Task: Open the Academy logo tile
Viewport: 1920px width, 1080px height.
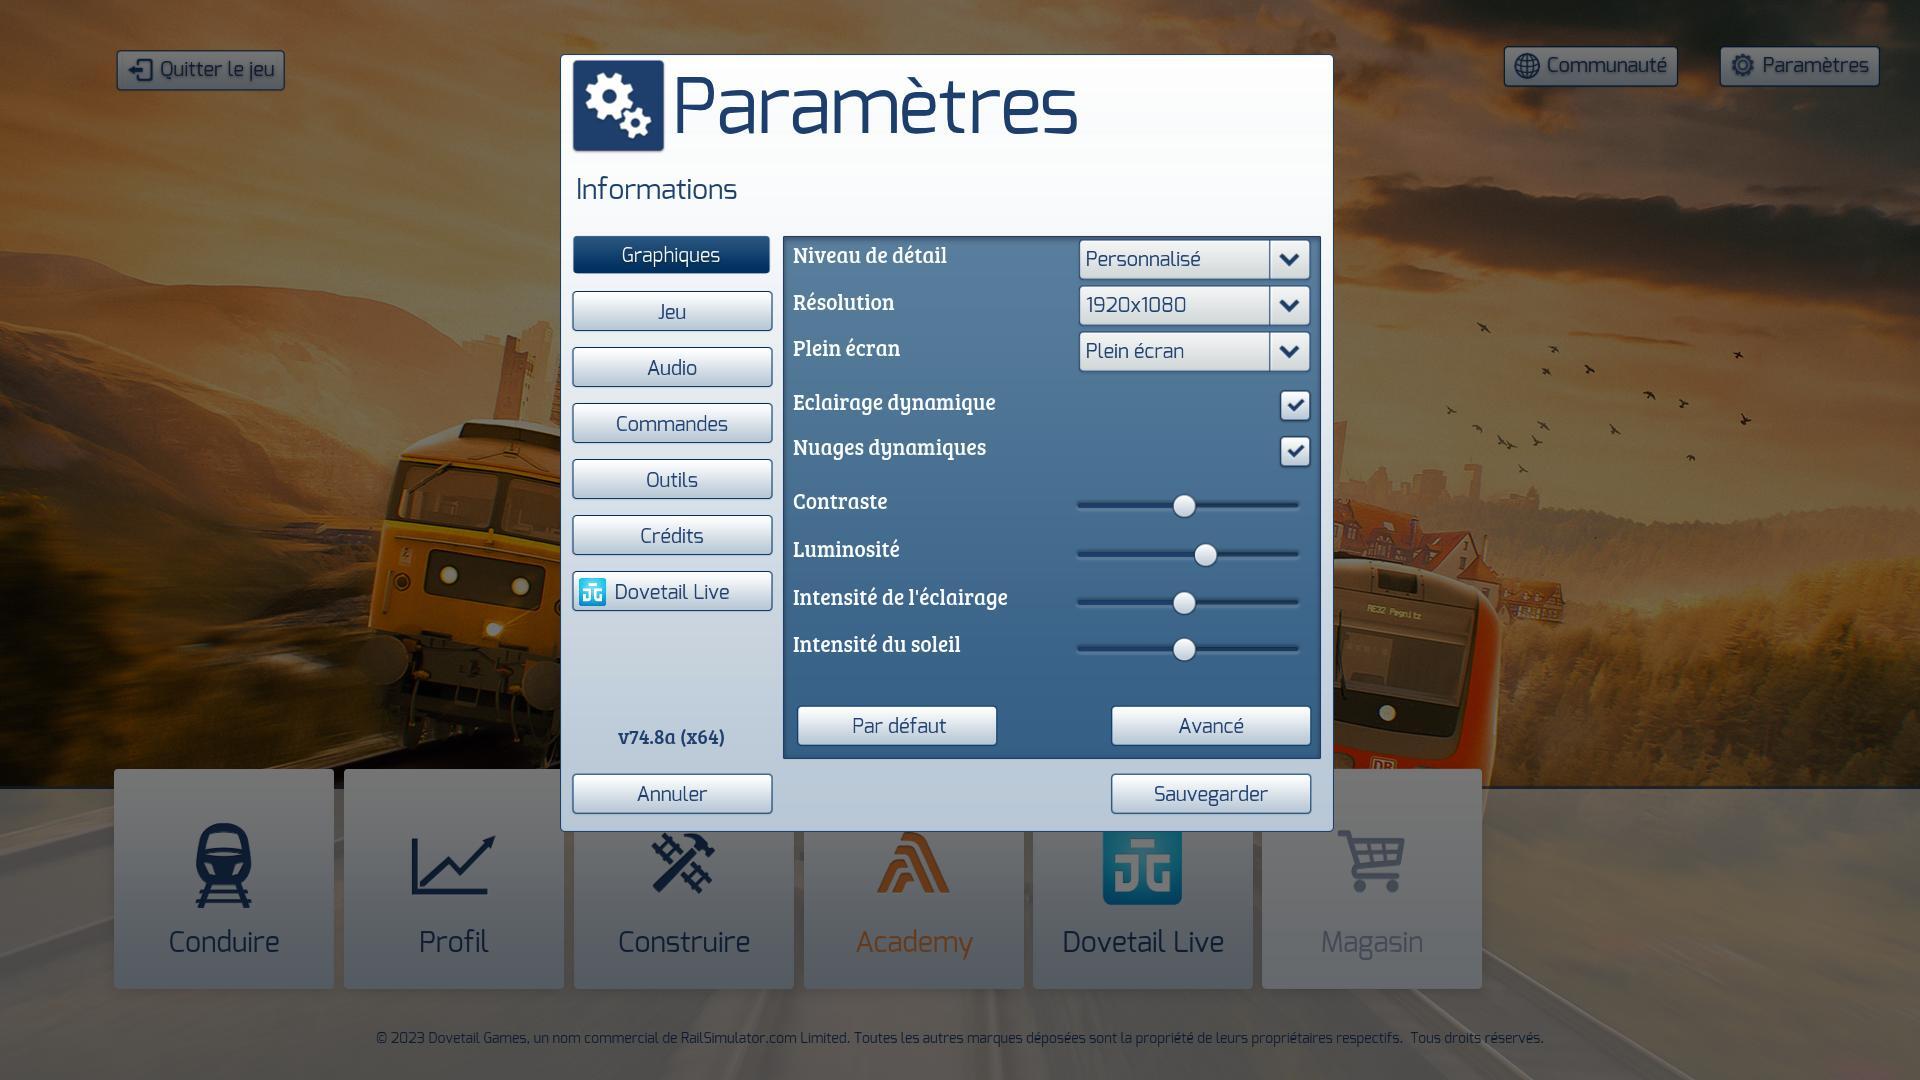Action: [x=913, y=865]
